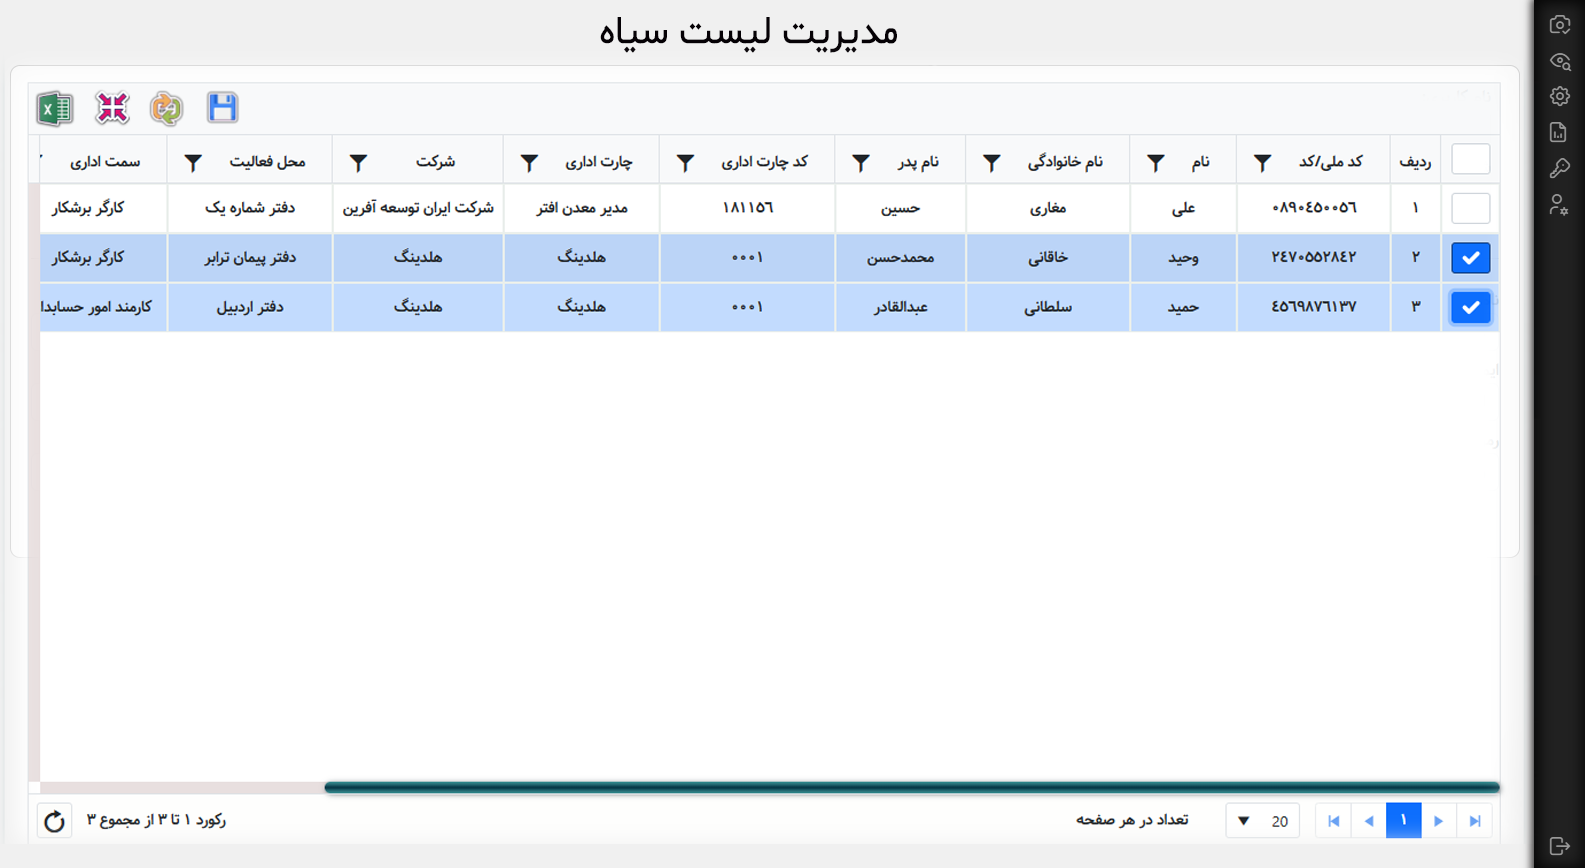Open the filter for the شرکت column
This screenshot has height=868, width=1585.
point(358,163)
